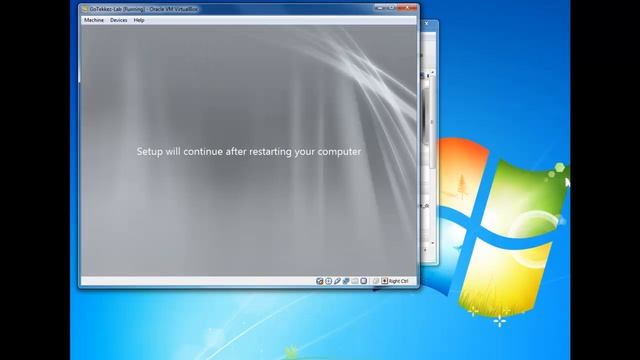
Task: Click the mouse integration status icon
Action: (376, 281)
